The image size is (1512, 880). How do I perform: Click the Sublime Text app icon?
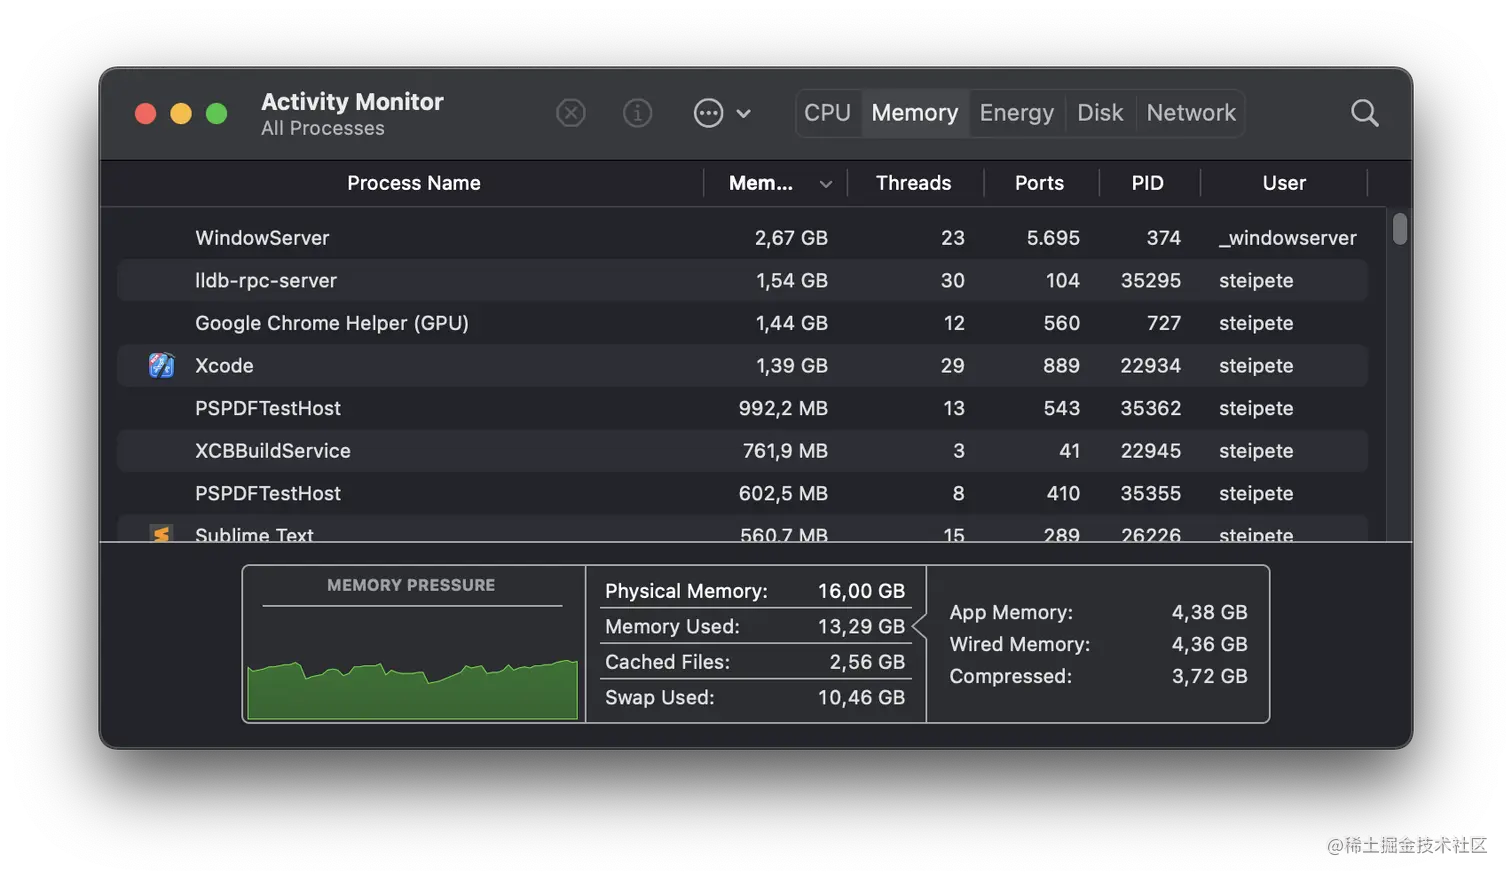pyautogui.click(x=161, y=533)
